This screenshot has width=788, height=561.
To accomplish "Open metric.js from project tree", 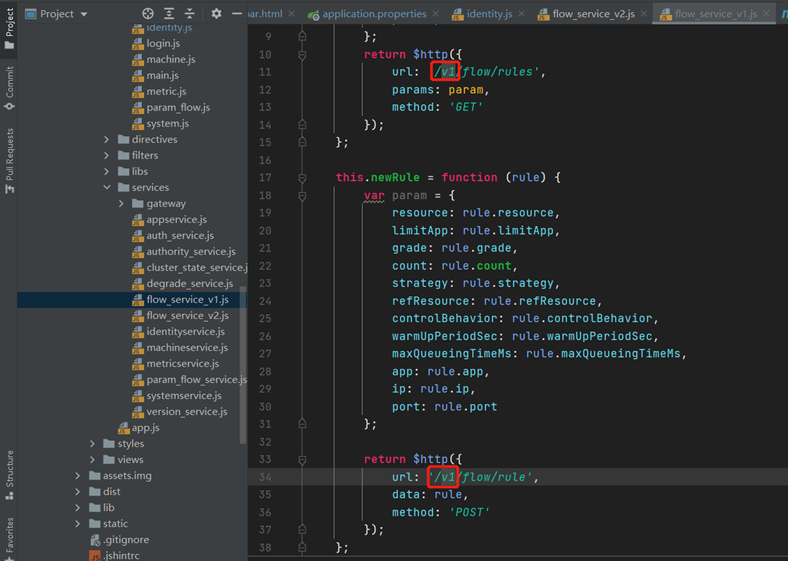I will (159, 91).
